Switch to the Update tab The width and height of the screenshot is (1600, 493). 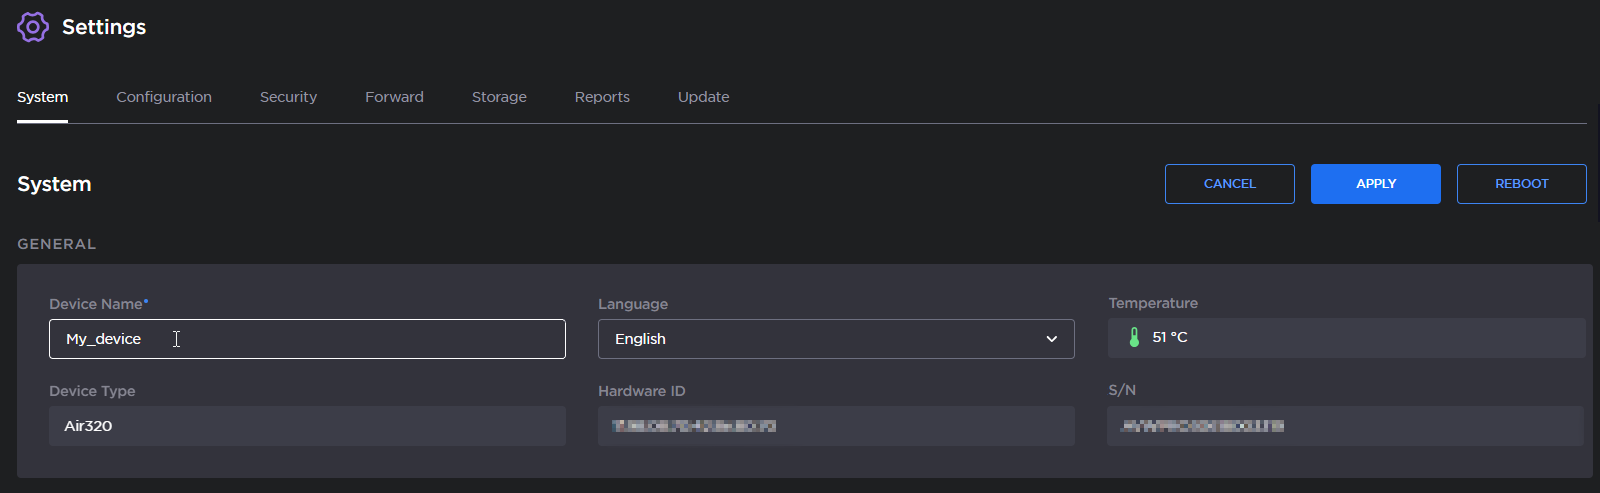coord(703,97)
